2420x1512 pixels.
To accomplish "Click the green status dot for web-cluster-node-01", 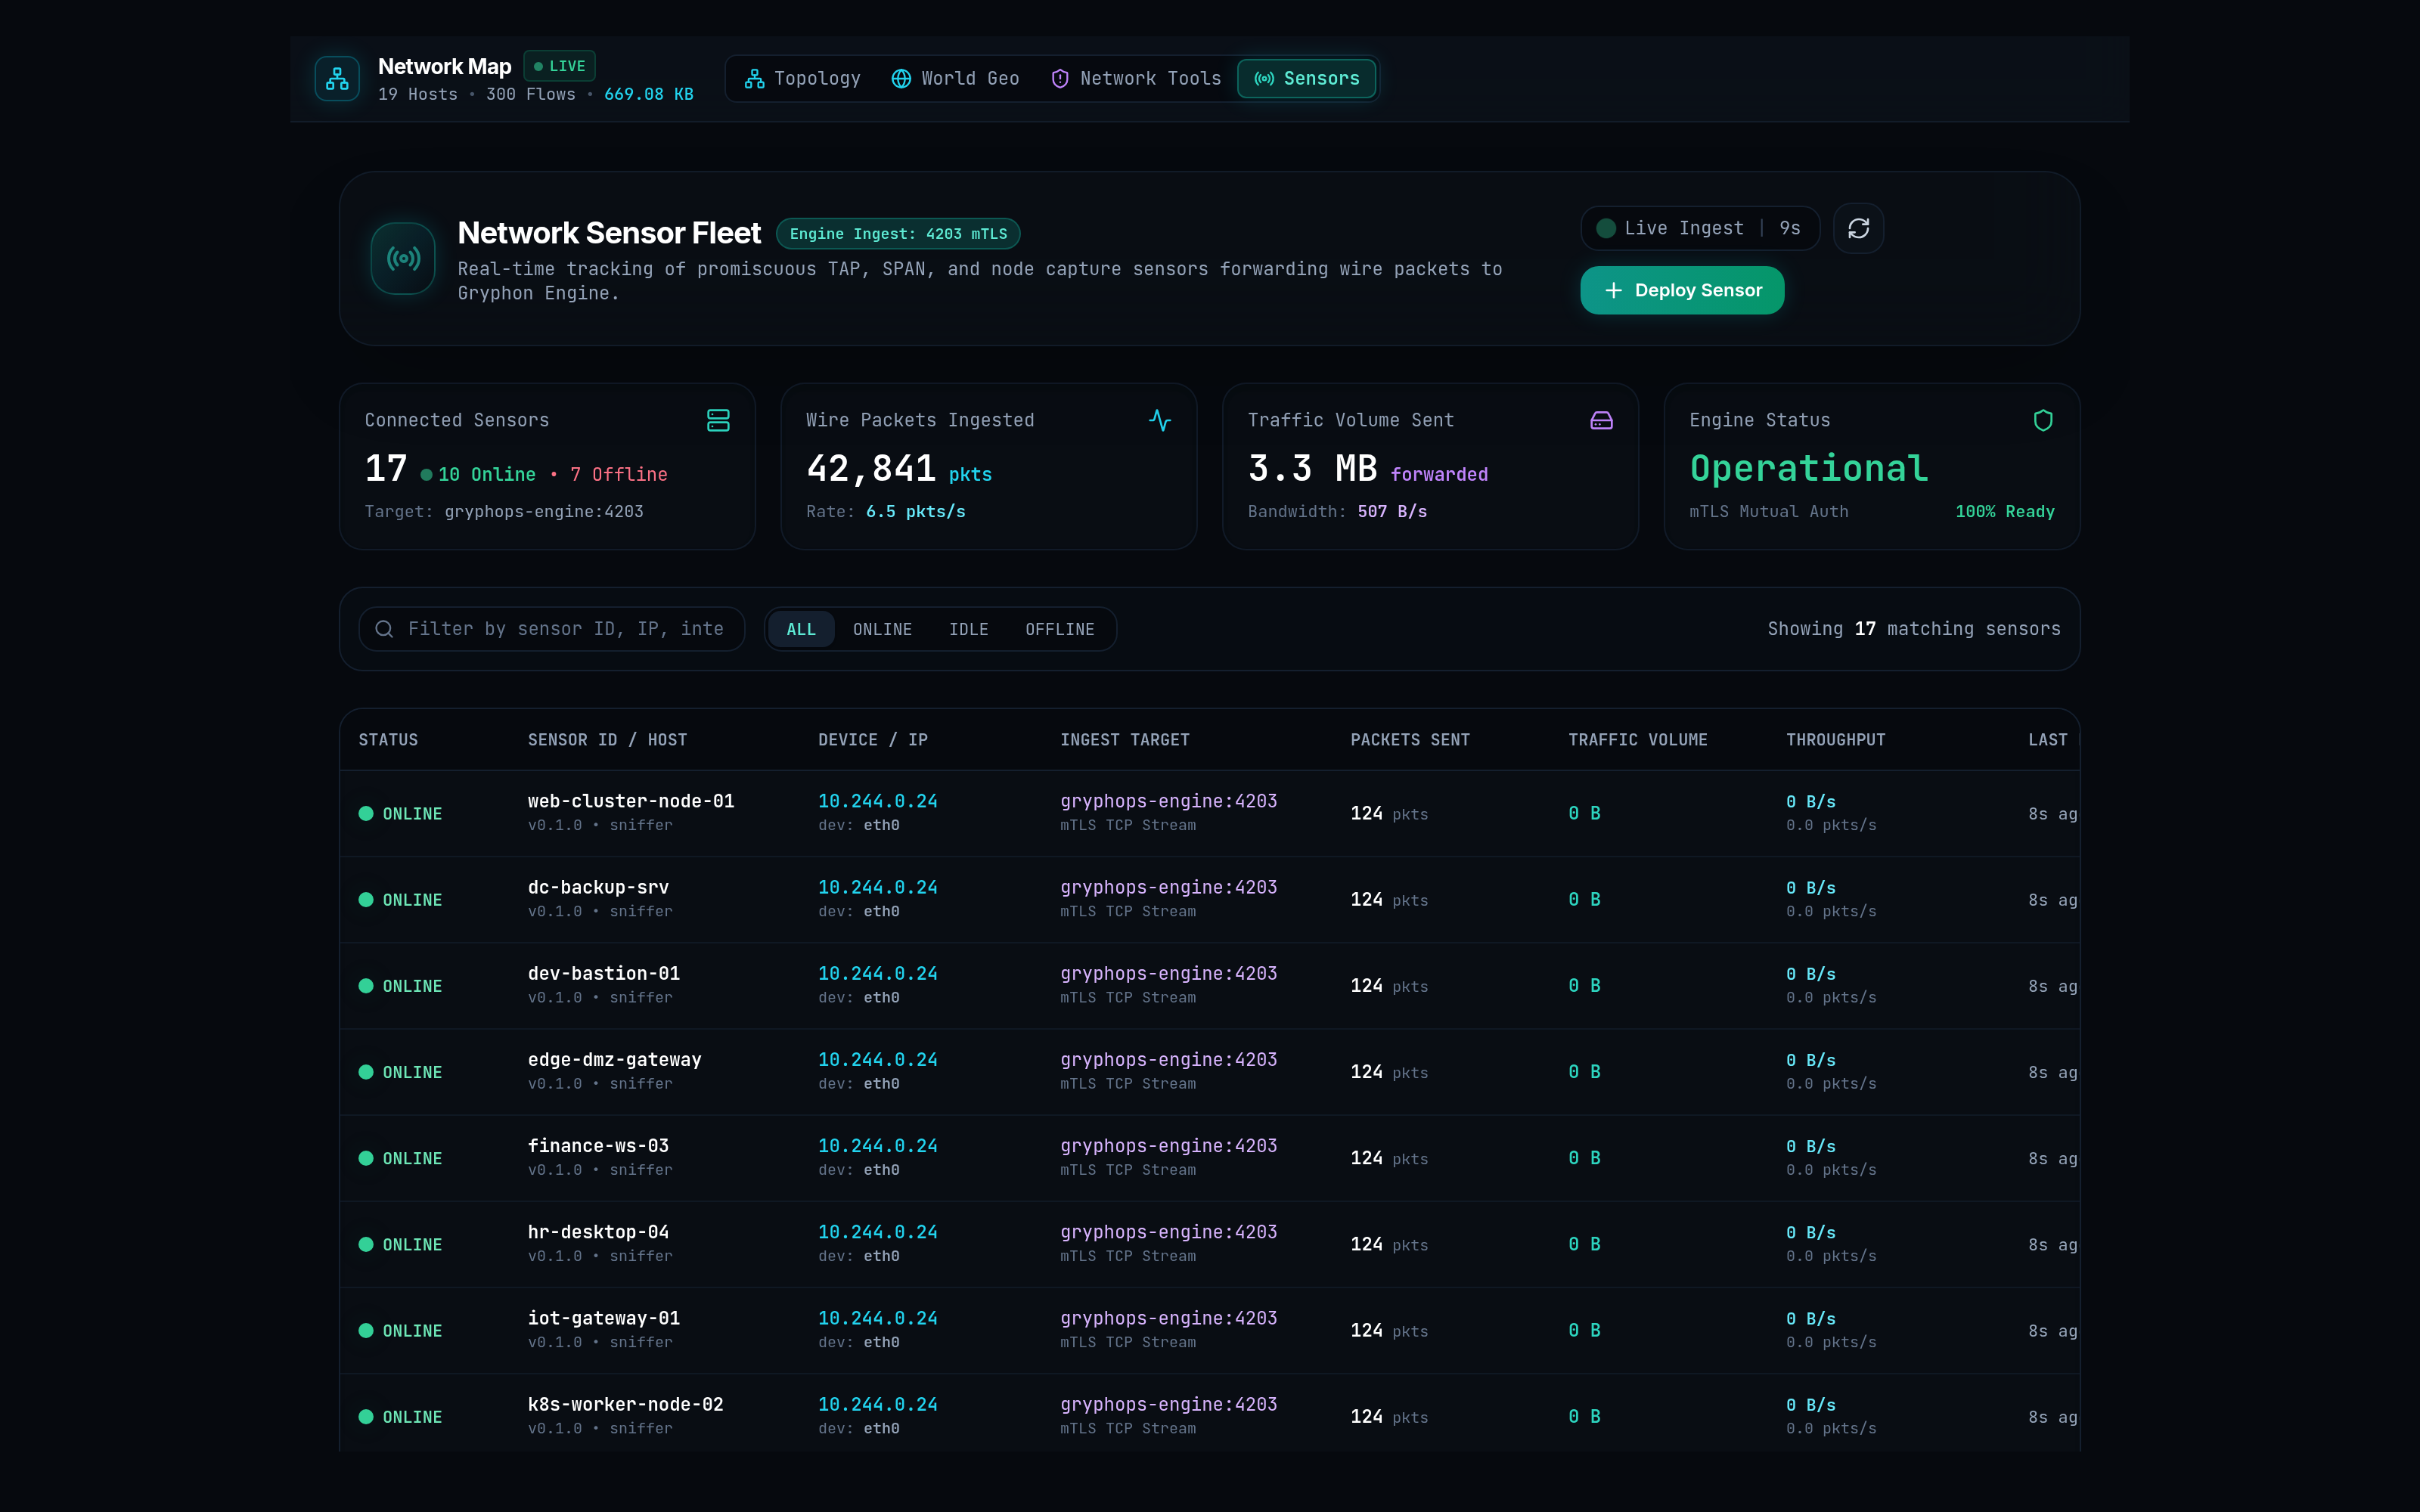I will [x=366, y=814].
